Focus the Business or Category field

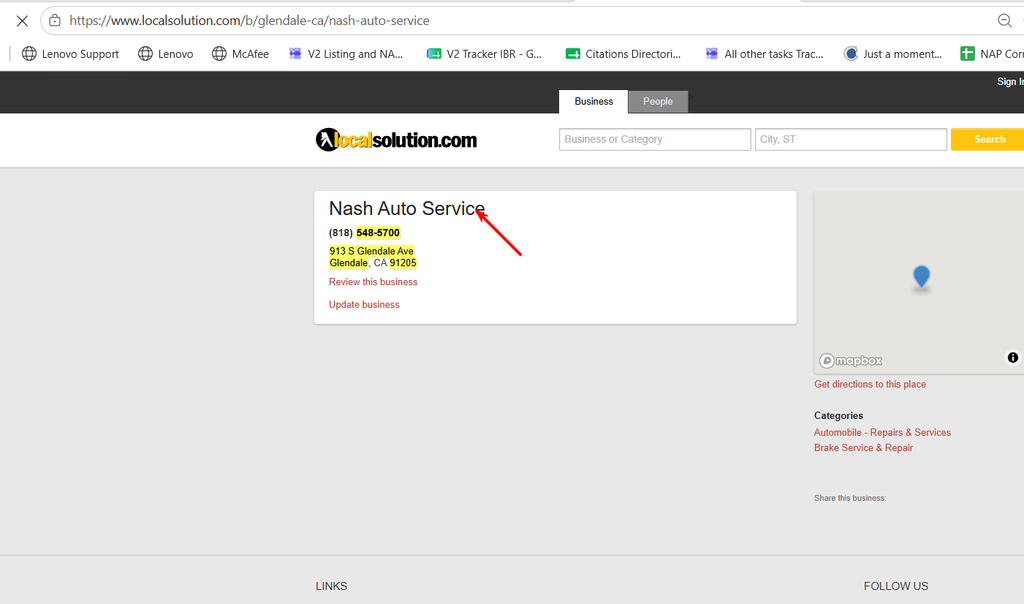point(655,139)
